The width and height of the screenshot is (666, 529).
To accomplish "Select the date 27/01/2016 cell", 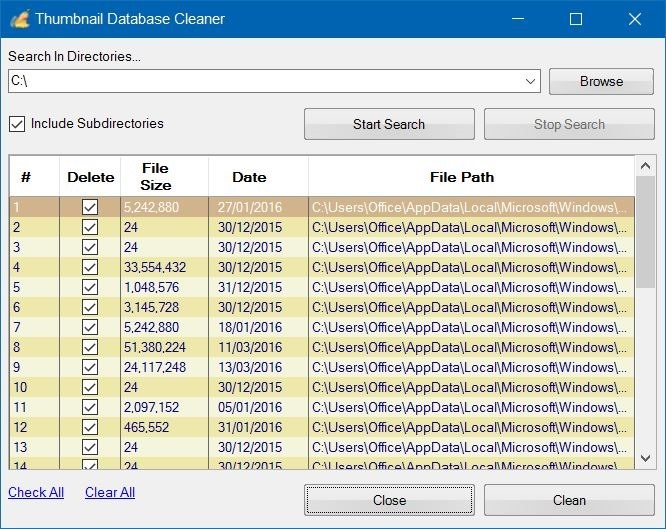I will [x=258, y=207].
